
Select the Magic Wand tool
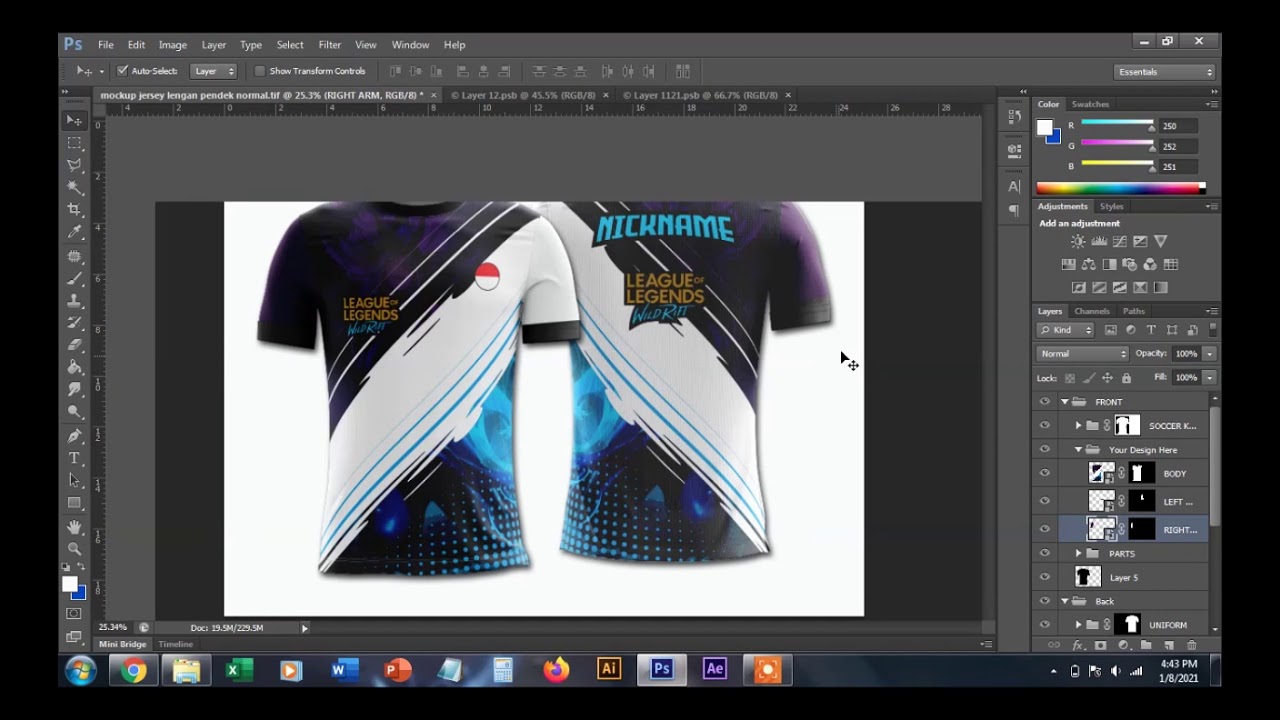click(x=75, y=187)
